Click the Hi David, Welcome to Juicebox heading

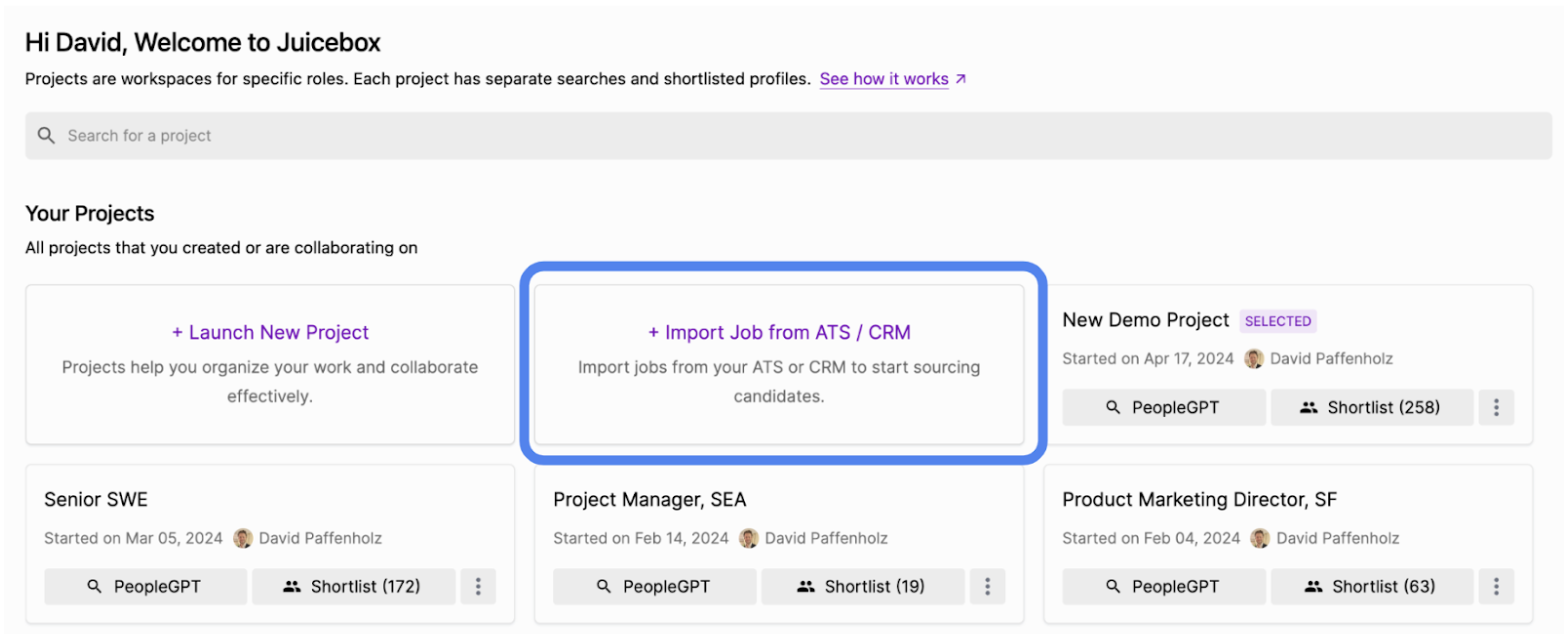click(x=203, y=43)
